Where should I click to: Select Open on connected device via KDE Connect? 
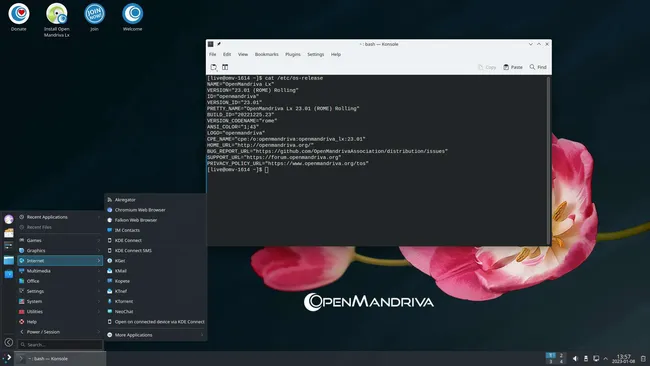[155, 322]
